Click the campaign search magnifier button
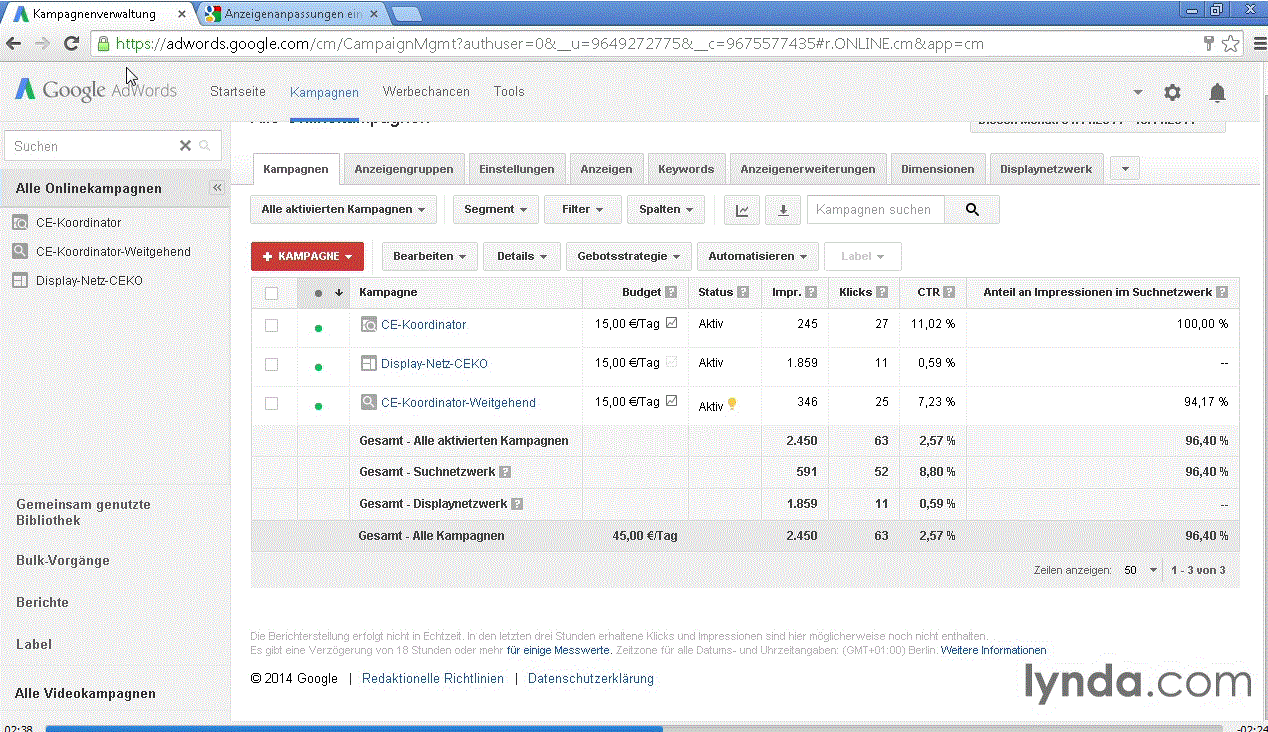The width and height of the screenshot is (1268, 732). [x=972, y=210]
